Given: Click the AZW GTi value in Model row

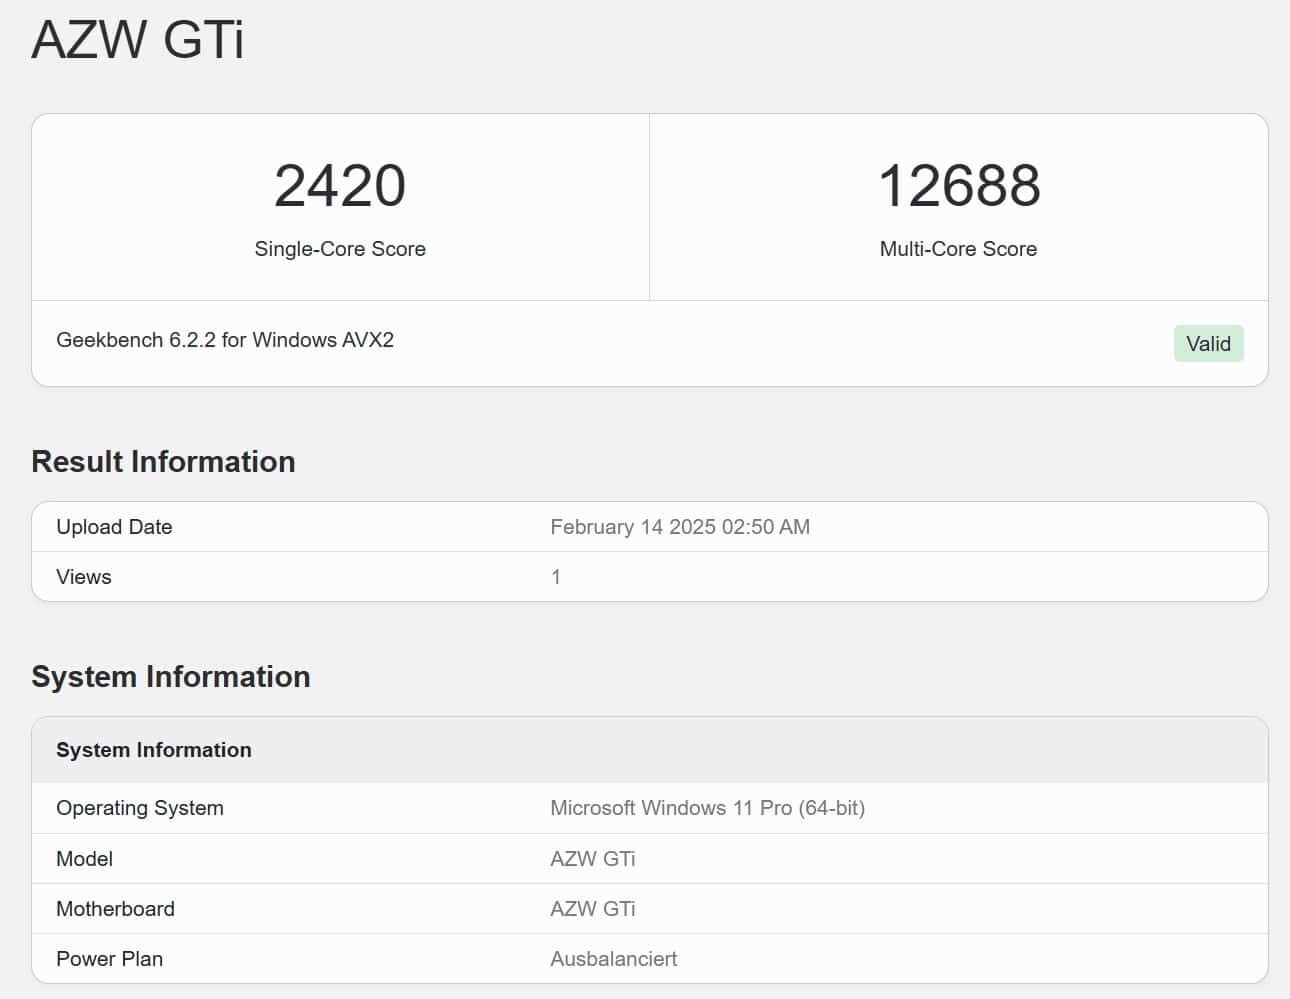Looking at the screenshot, I should pyautogui.click(x=593, y=859).
